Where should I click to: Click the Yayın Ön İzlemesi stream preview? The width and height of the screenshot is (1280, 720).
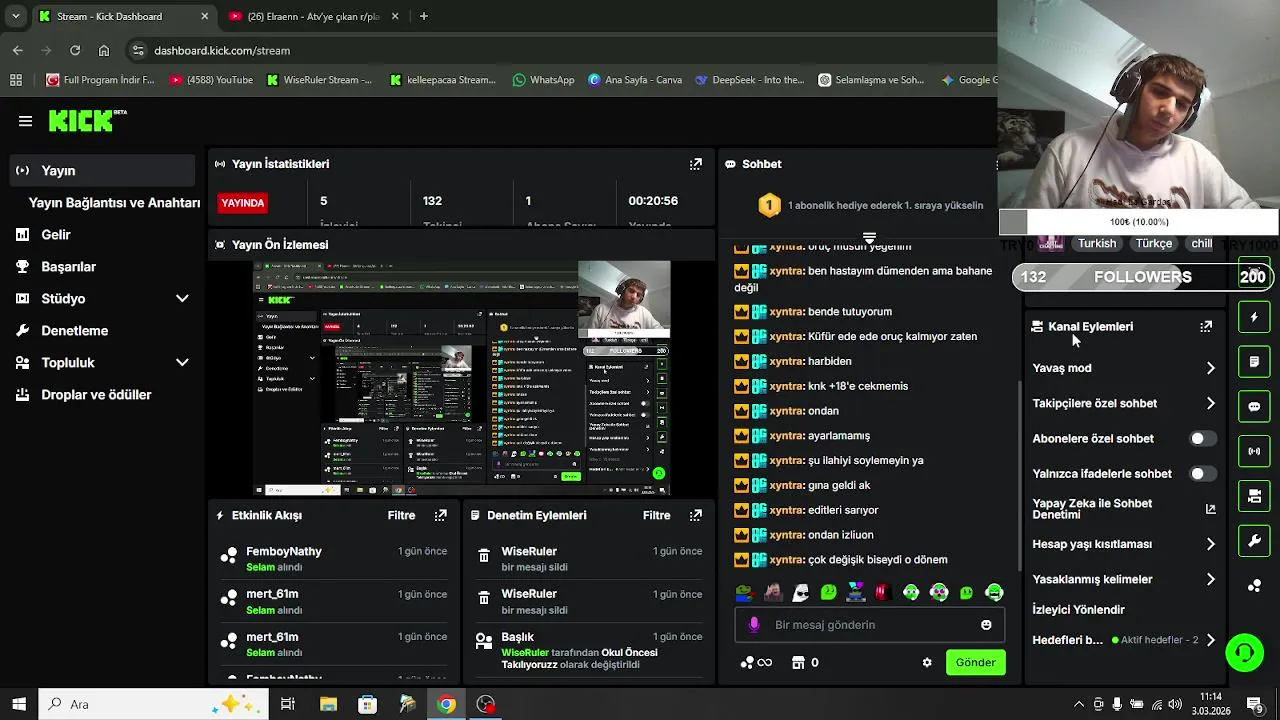click(x=462, y=378)
